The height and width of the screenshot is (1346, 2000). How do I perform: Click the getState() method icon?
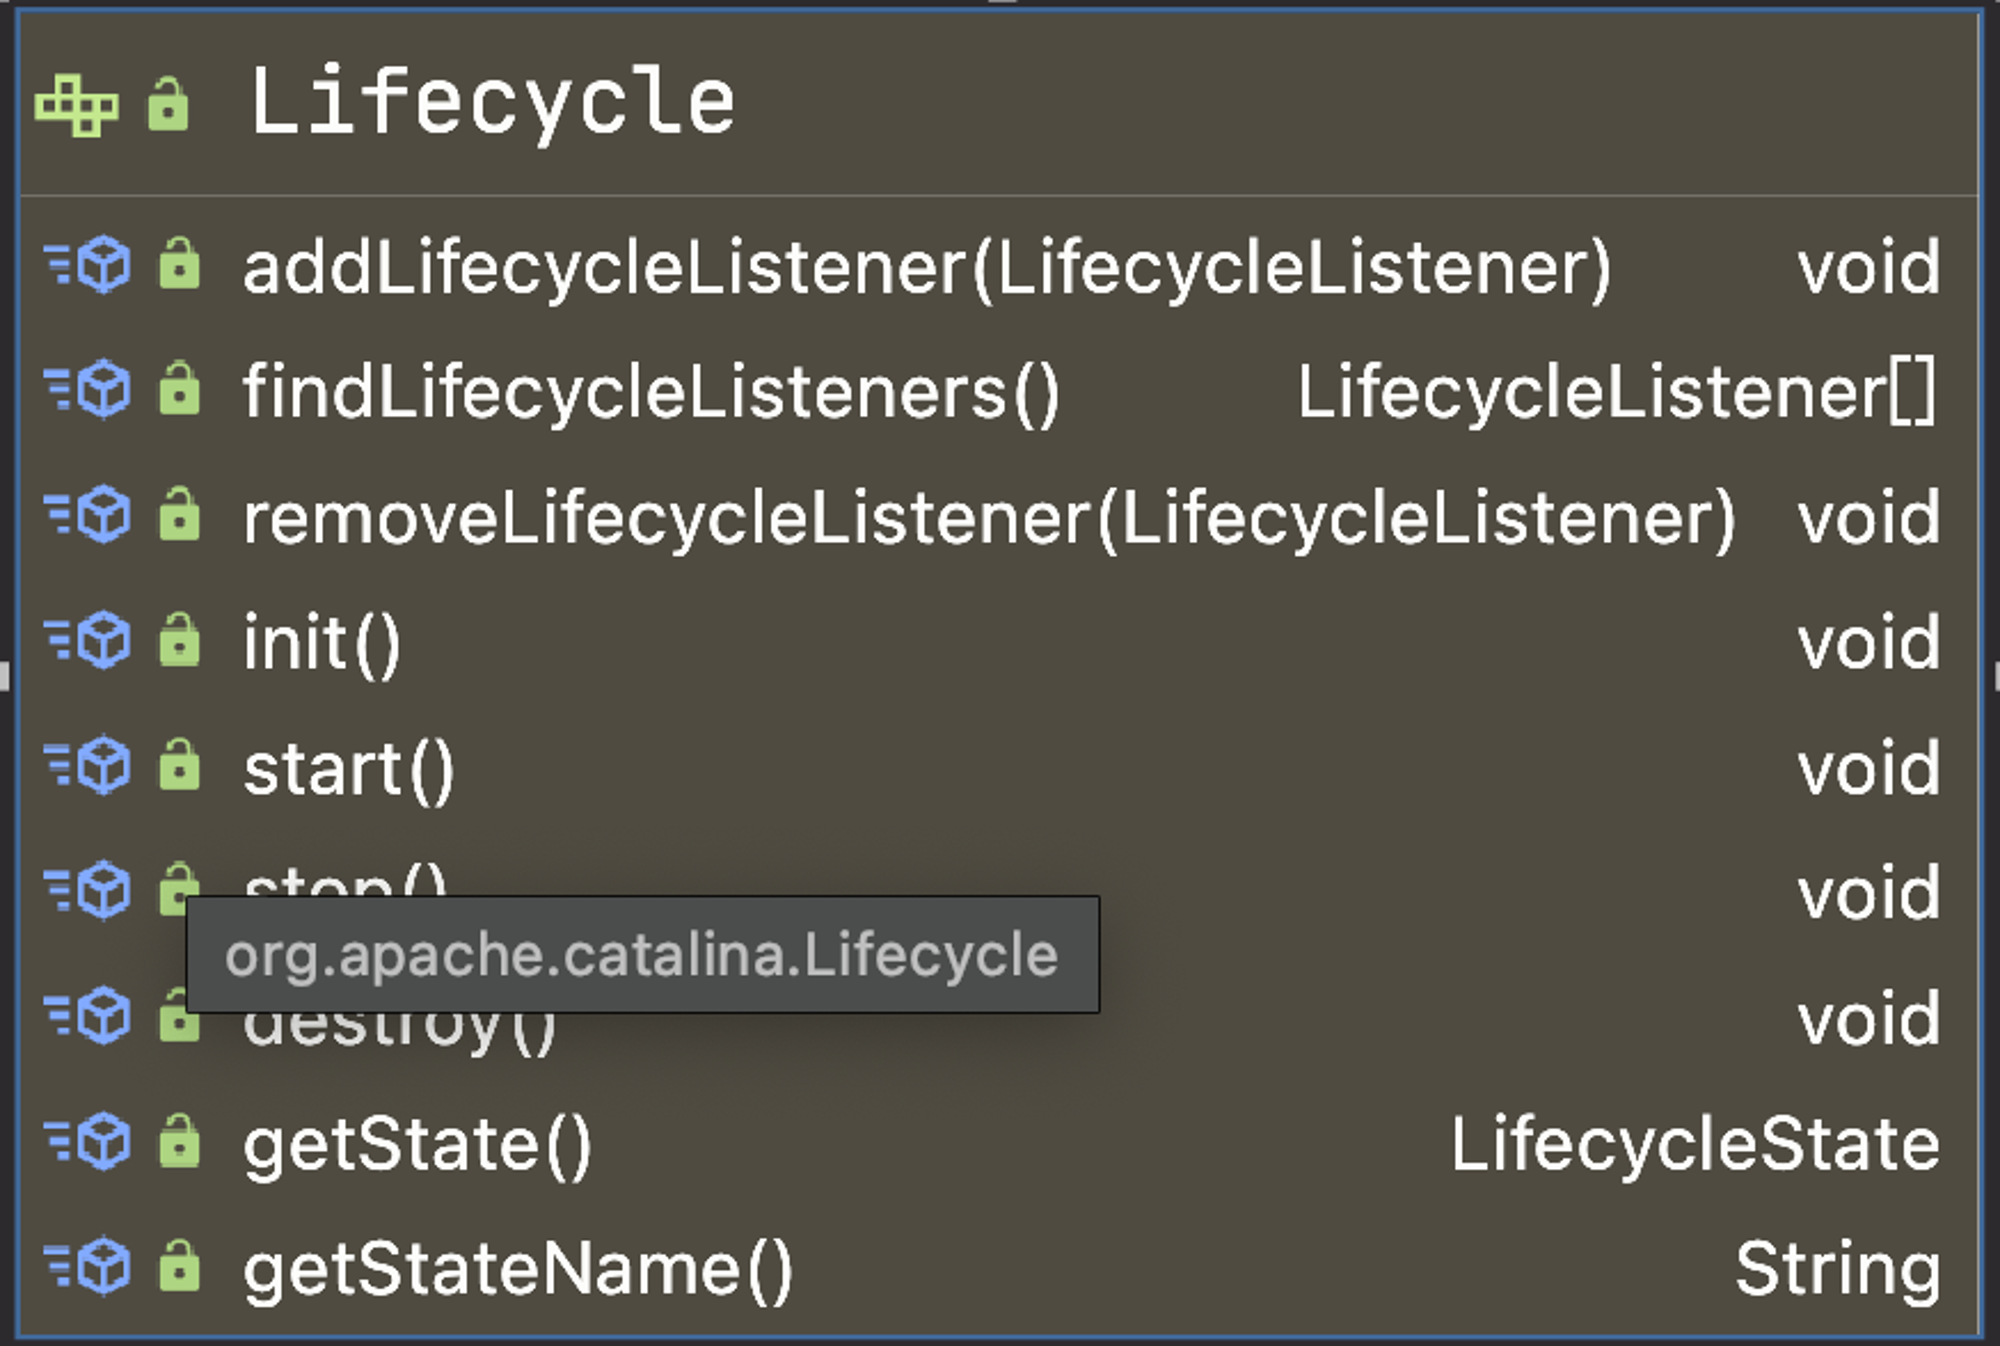pyautogui.click(x=88, y=1142)
